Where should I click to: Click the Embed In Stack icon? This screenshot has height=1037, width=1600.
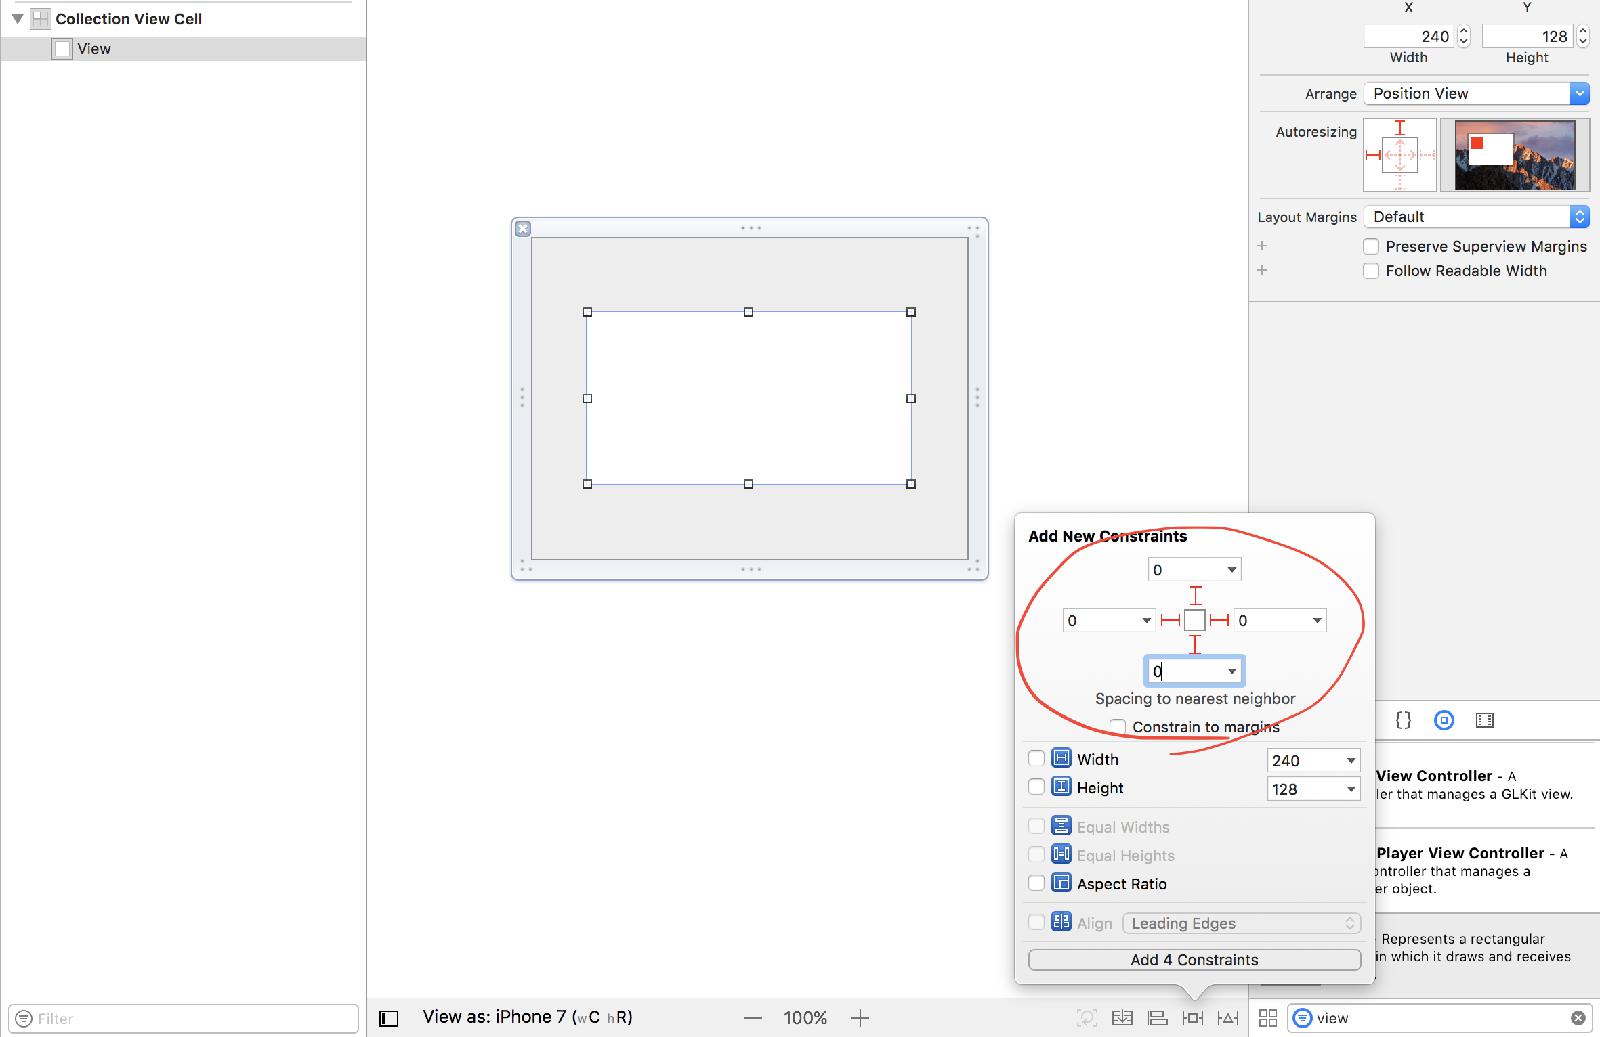(x=1123, y=1018)
